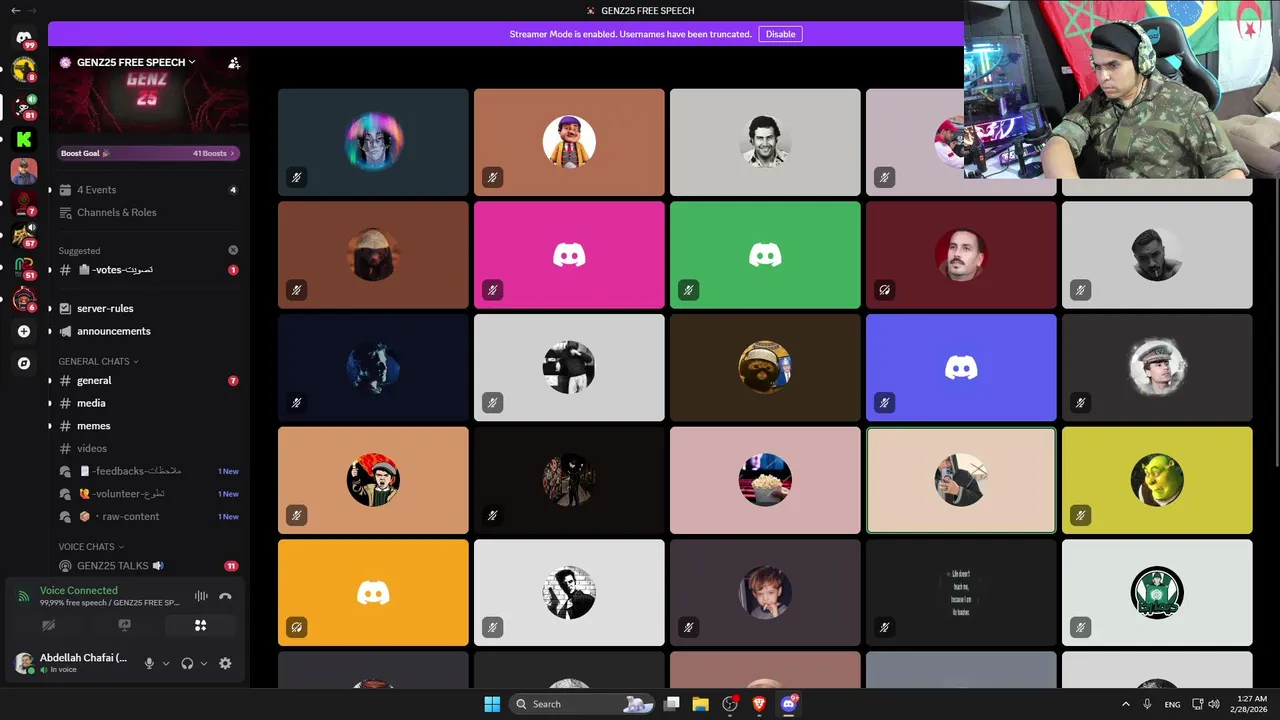Open Discord direct messages home icon

coord(24,38)
